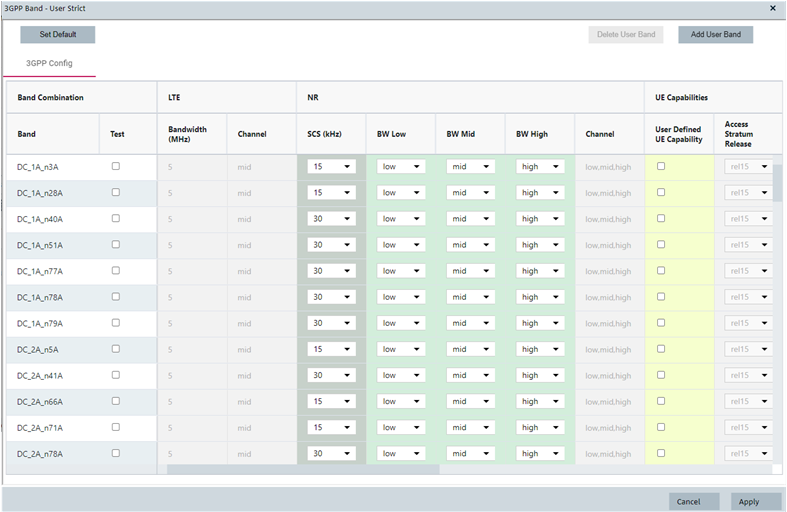Open SCS dropdown for DC_1A_n3A
Viewport: 787px width, 512px height.
pyautogui.click(x=332, y=167)
